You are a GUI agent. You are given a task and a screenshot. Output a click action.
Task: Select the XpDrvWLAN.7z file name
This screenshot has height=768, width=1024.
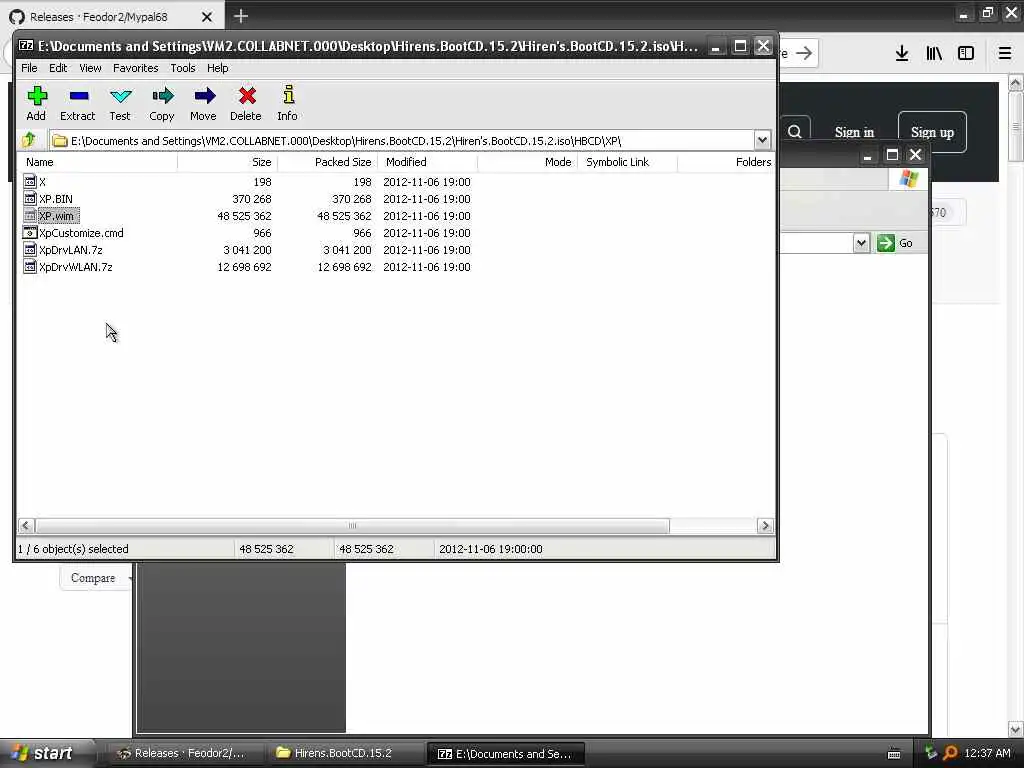click(76, 266)
